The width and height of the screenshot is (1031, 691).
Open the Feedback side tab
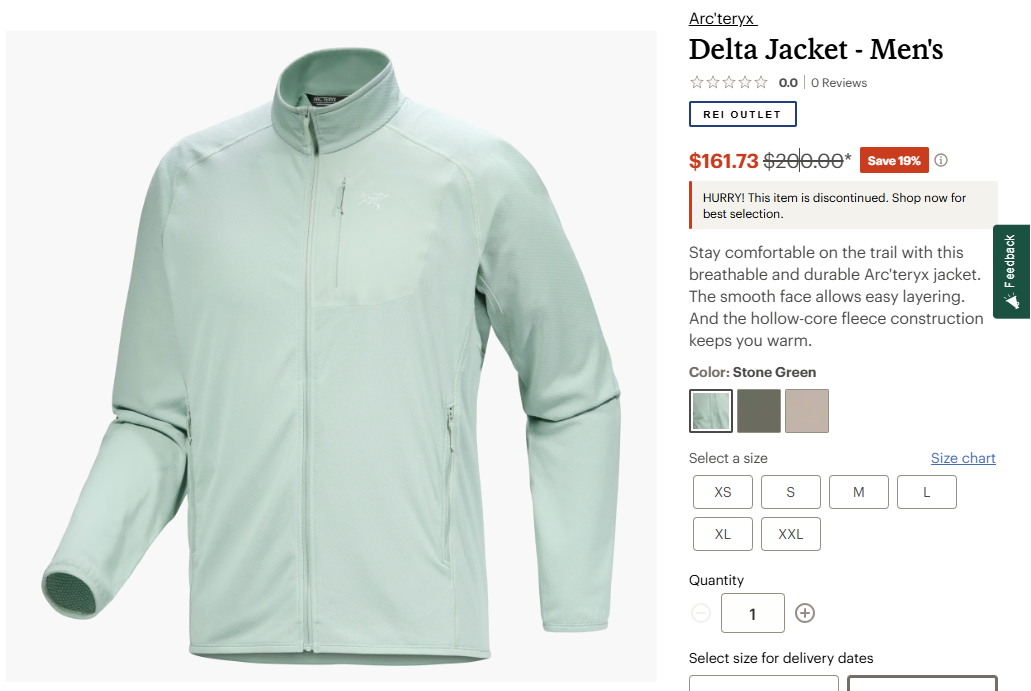[1011, 272]
